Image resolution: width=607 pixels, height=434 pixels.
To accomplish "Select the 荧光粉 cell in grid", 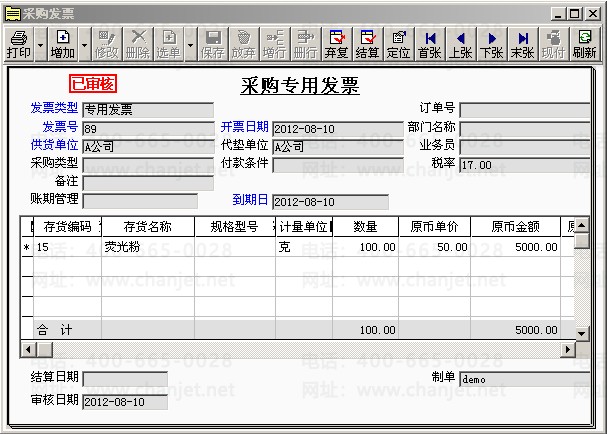I will pyautogui.click(x=147, y=247).
